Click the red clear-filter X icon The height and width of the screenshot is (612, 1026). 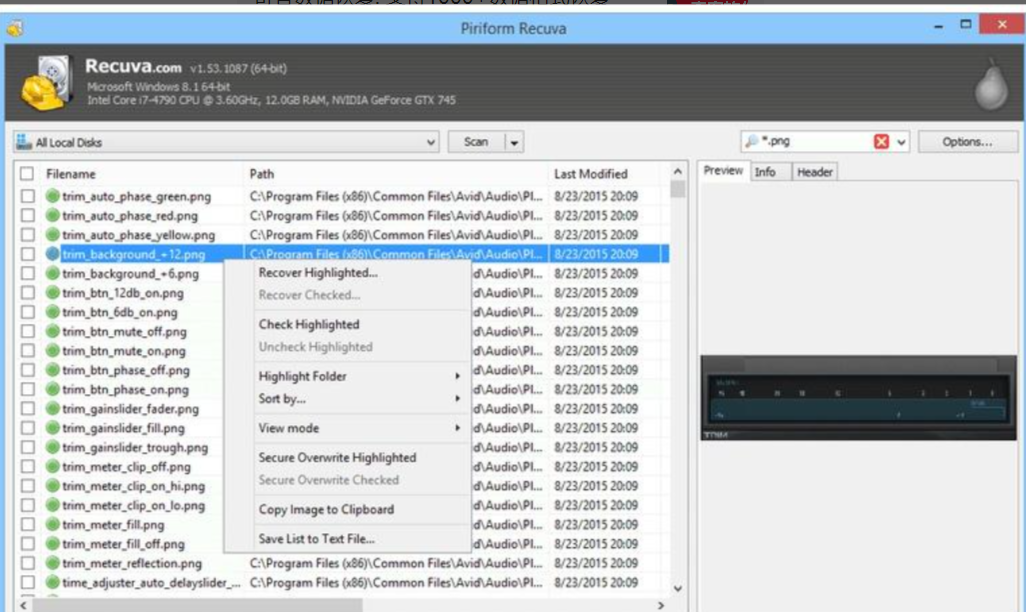[x=881, y=142]
